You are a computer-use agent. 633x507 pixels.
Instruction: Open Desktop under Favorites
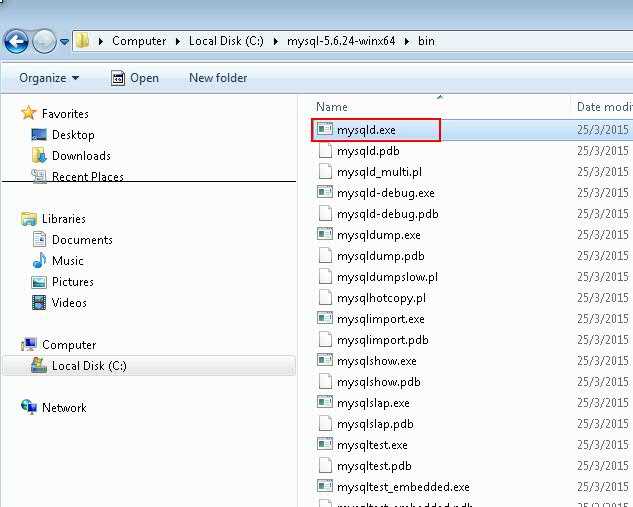(x=73, y=135)
